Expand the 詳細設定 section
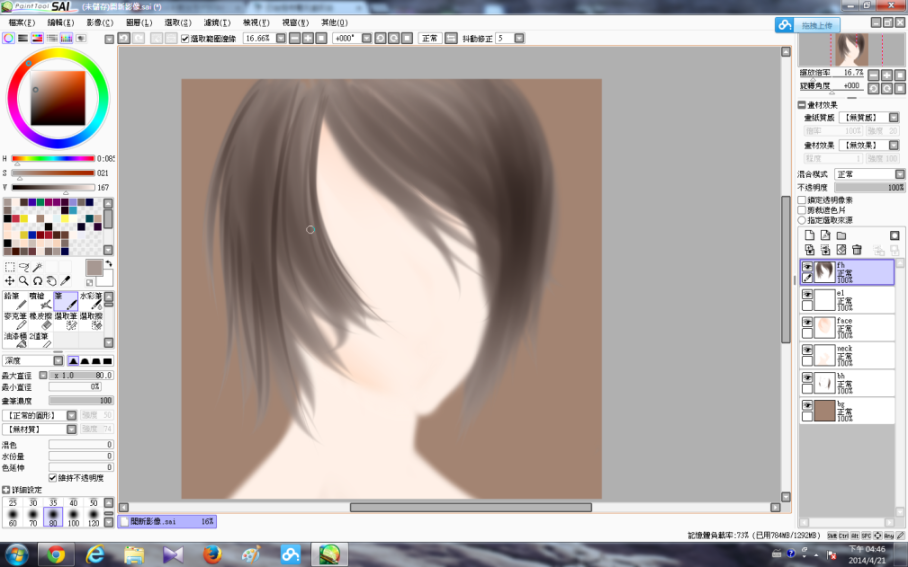 [x=6, y=490]
